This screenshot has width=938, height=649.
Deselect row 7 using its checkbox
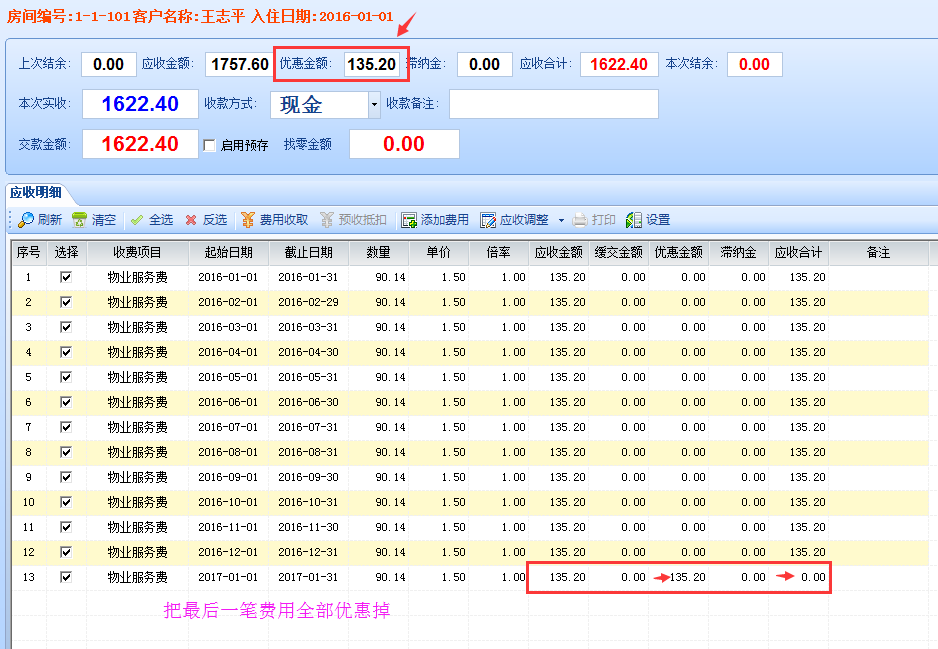pyautogui.click(x=66, y=427)
